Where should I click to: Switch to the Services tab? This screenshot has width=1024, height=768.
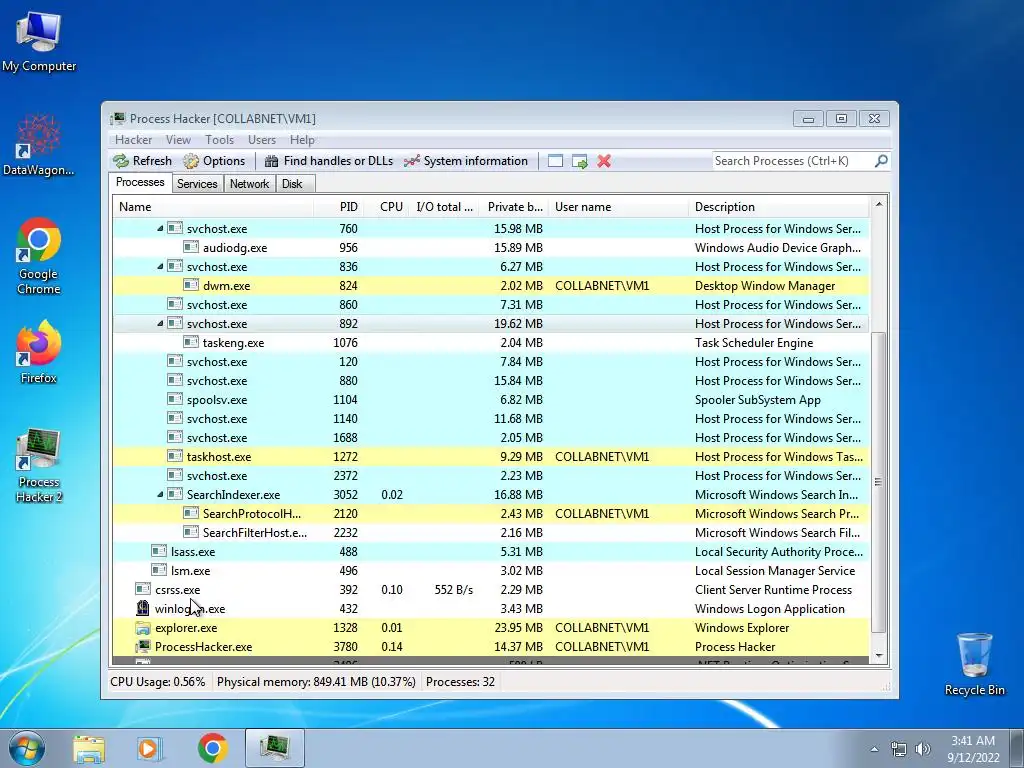pyautogui.click(x=197, y=184)
